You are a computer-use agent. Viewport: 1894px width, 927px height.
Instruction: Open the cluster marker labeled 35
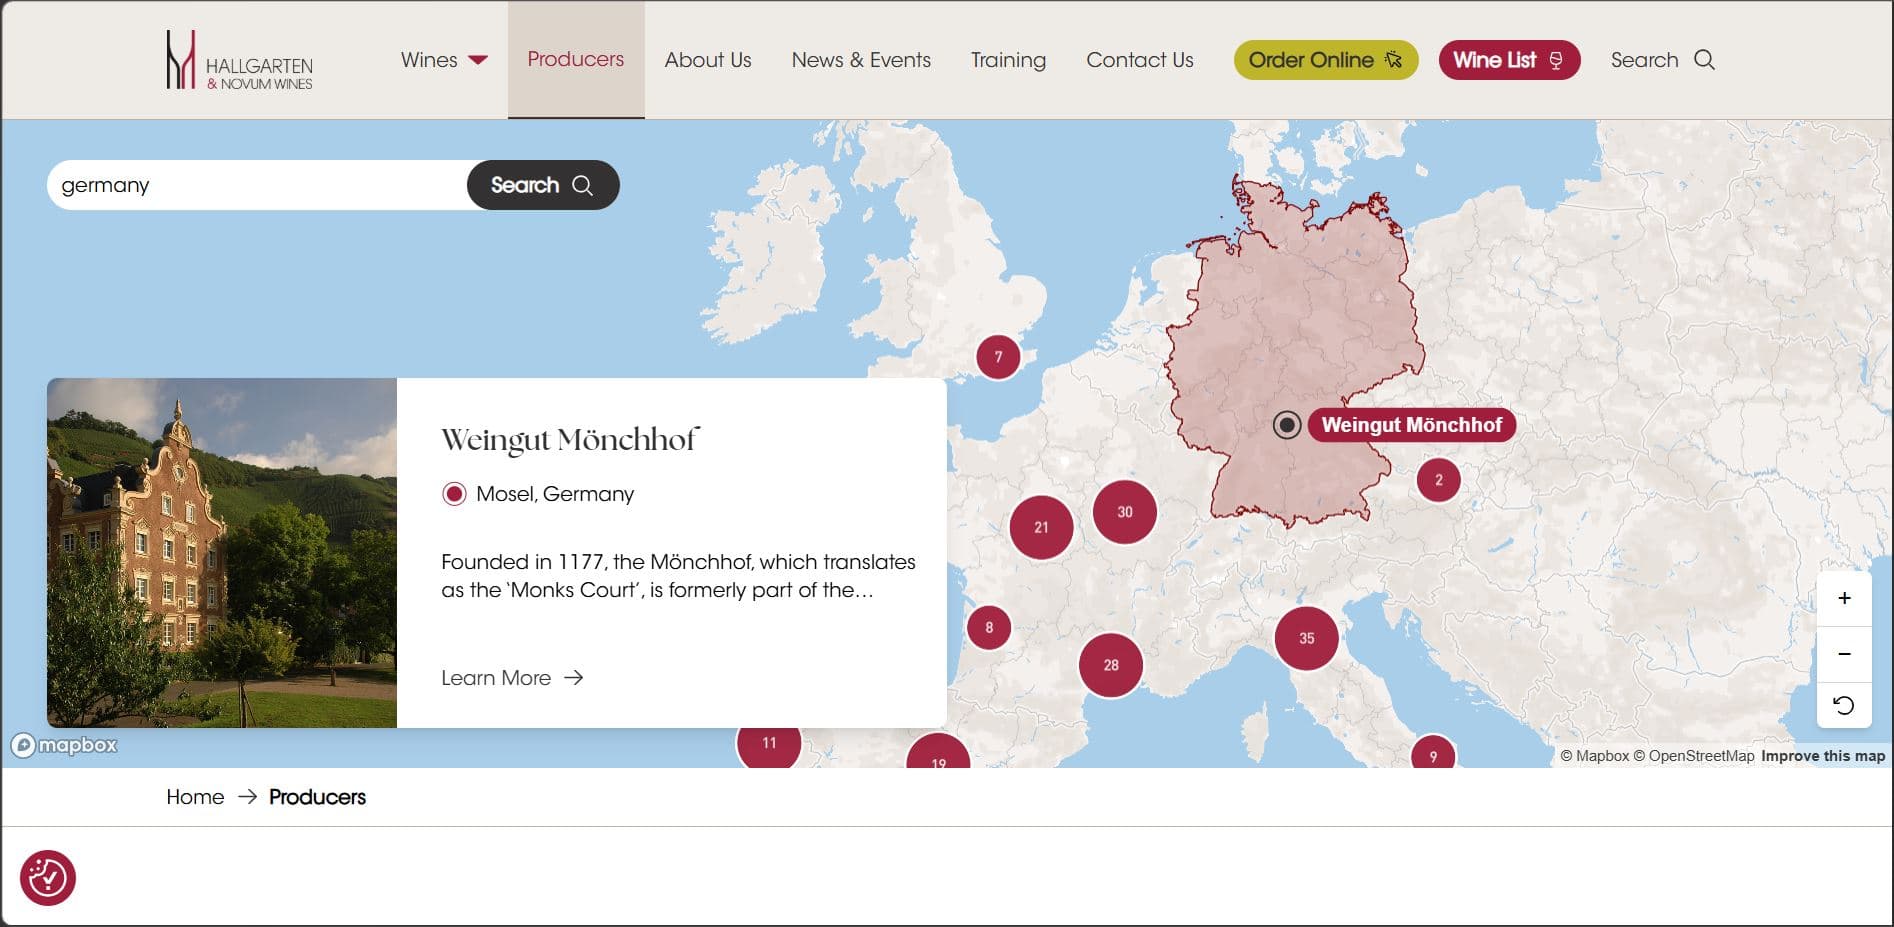1307,638
